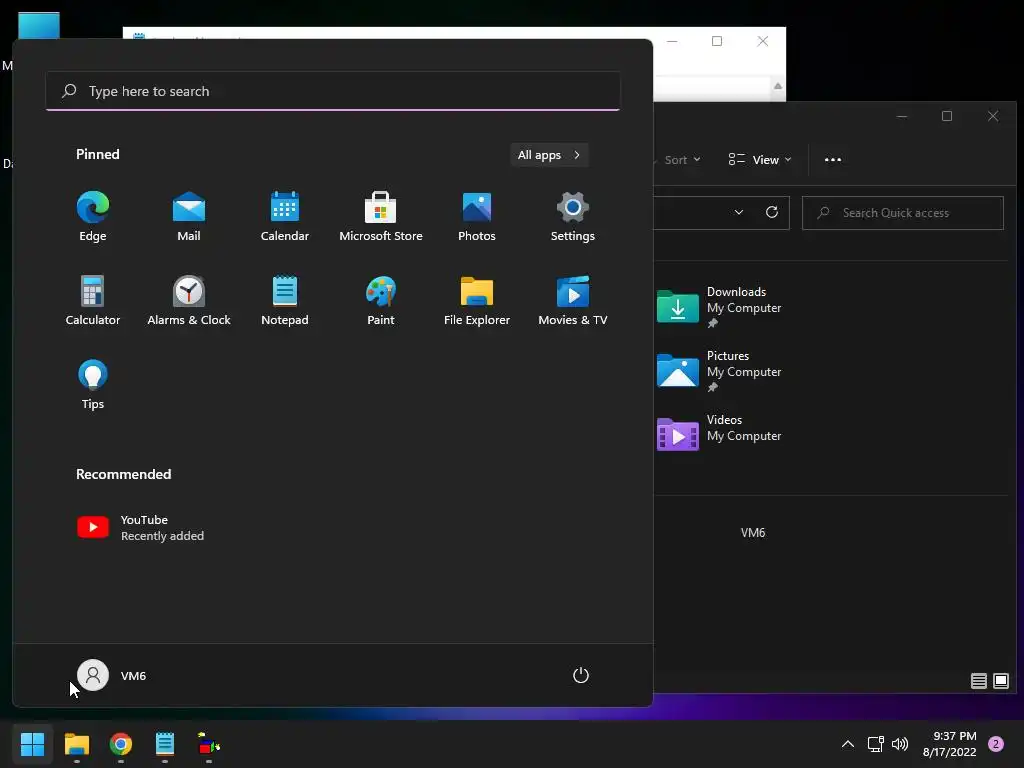Open the Calendar app
This screenshot has width=1024, height=768.
click(x=285, y=217)
